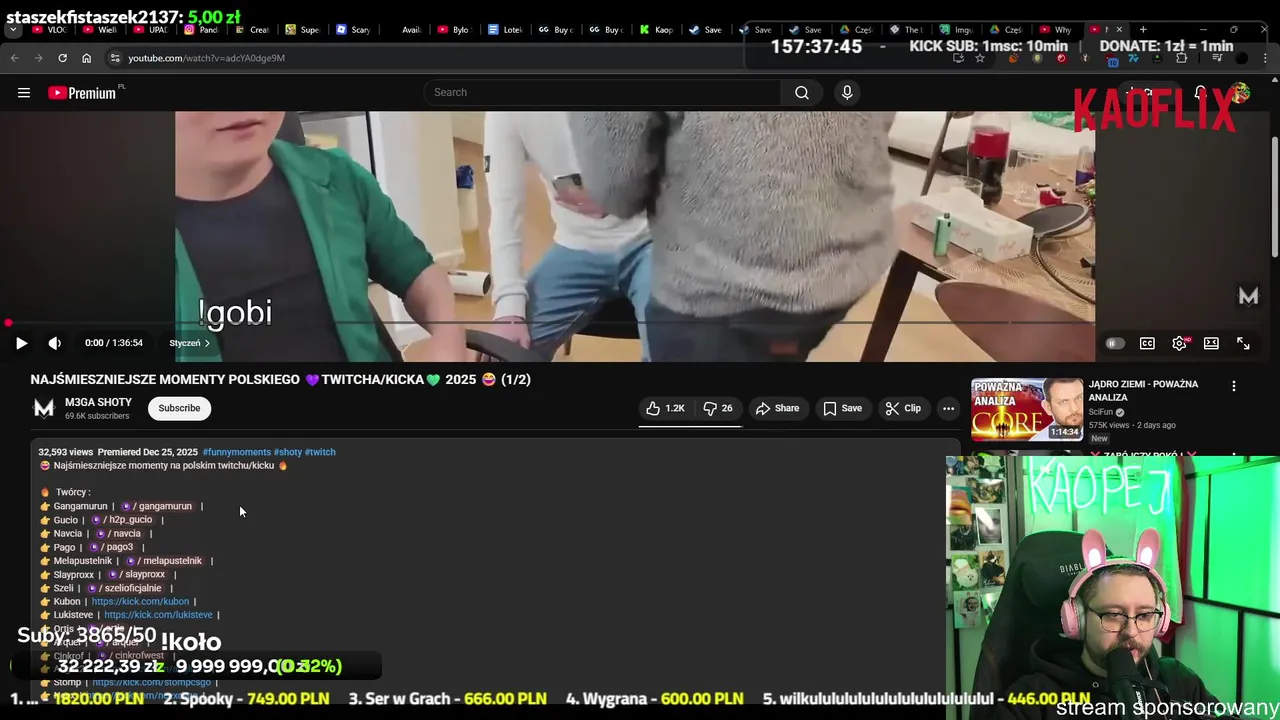The image size is (1280, 720).
Task: Click the search magnifier button
Action: [802, 92]
